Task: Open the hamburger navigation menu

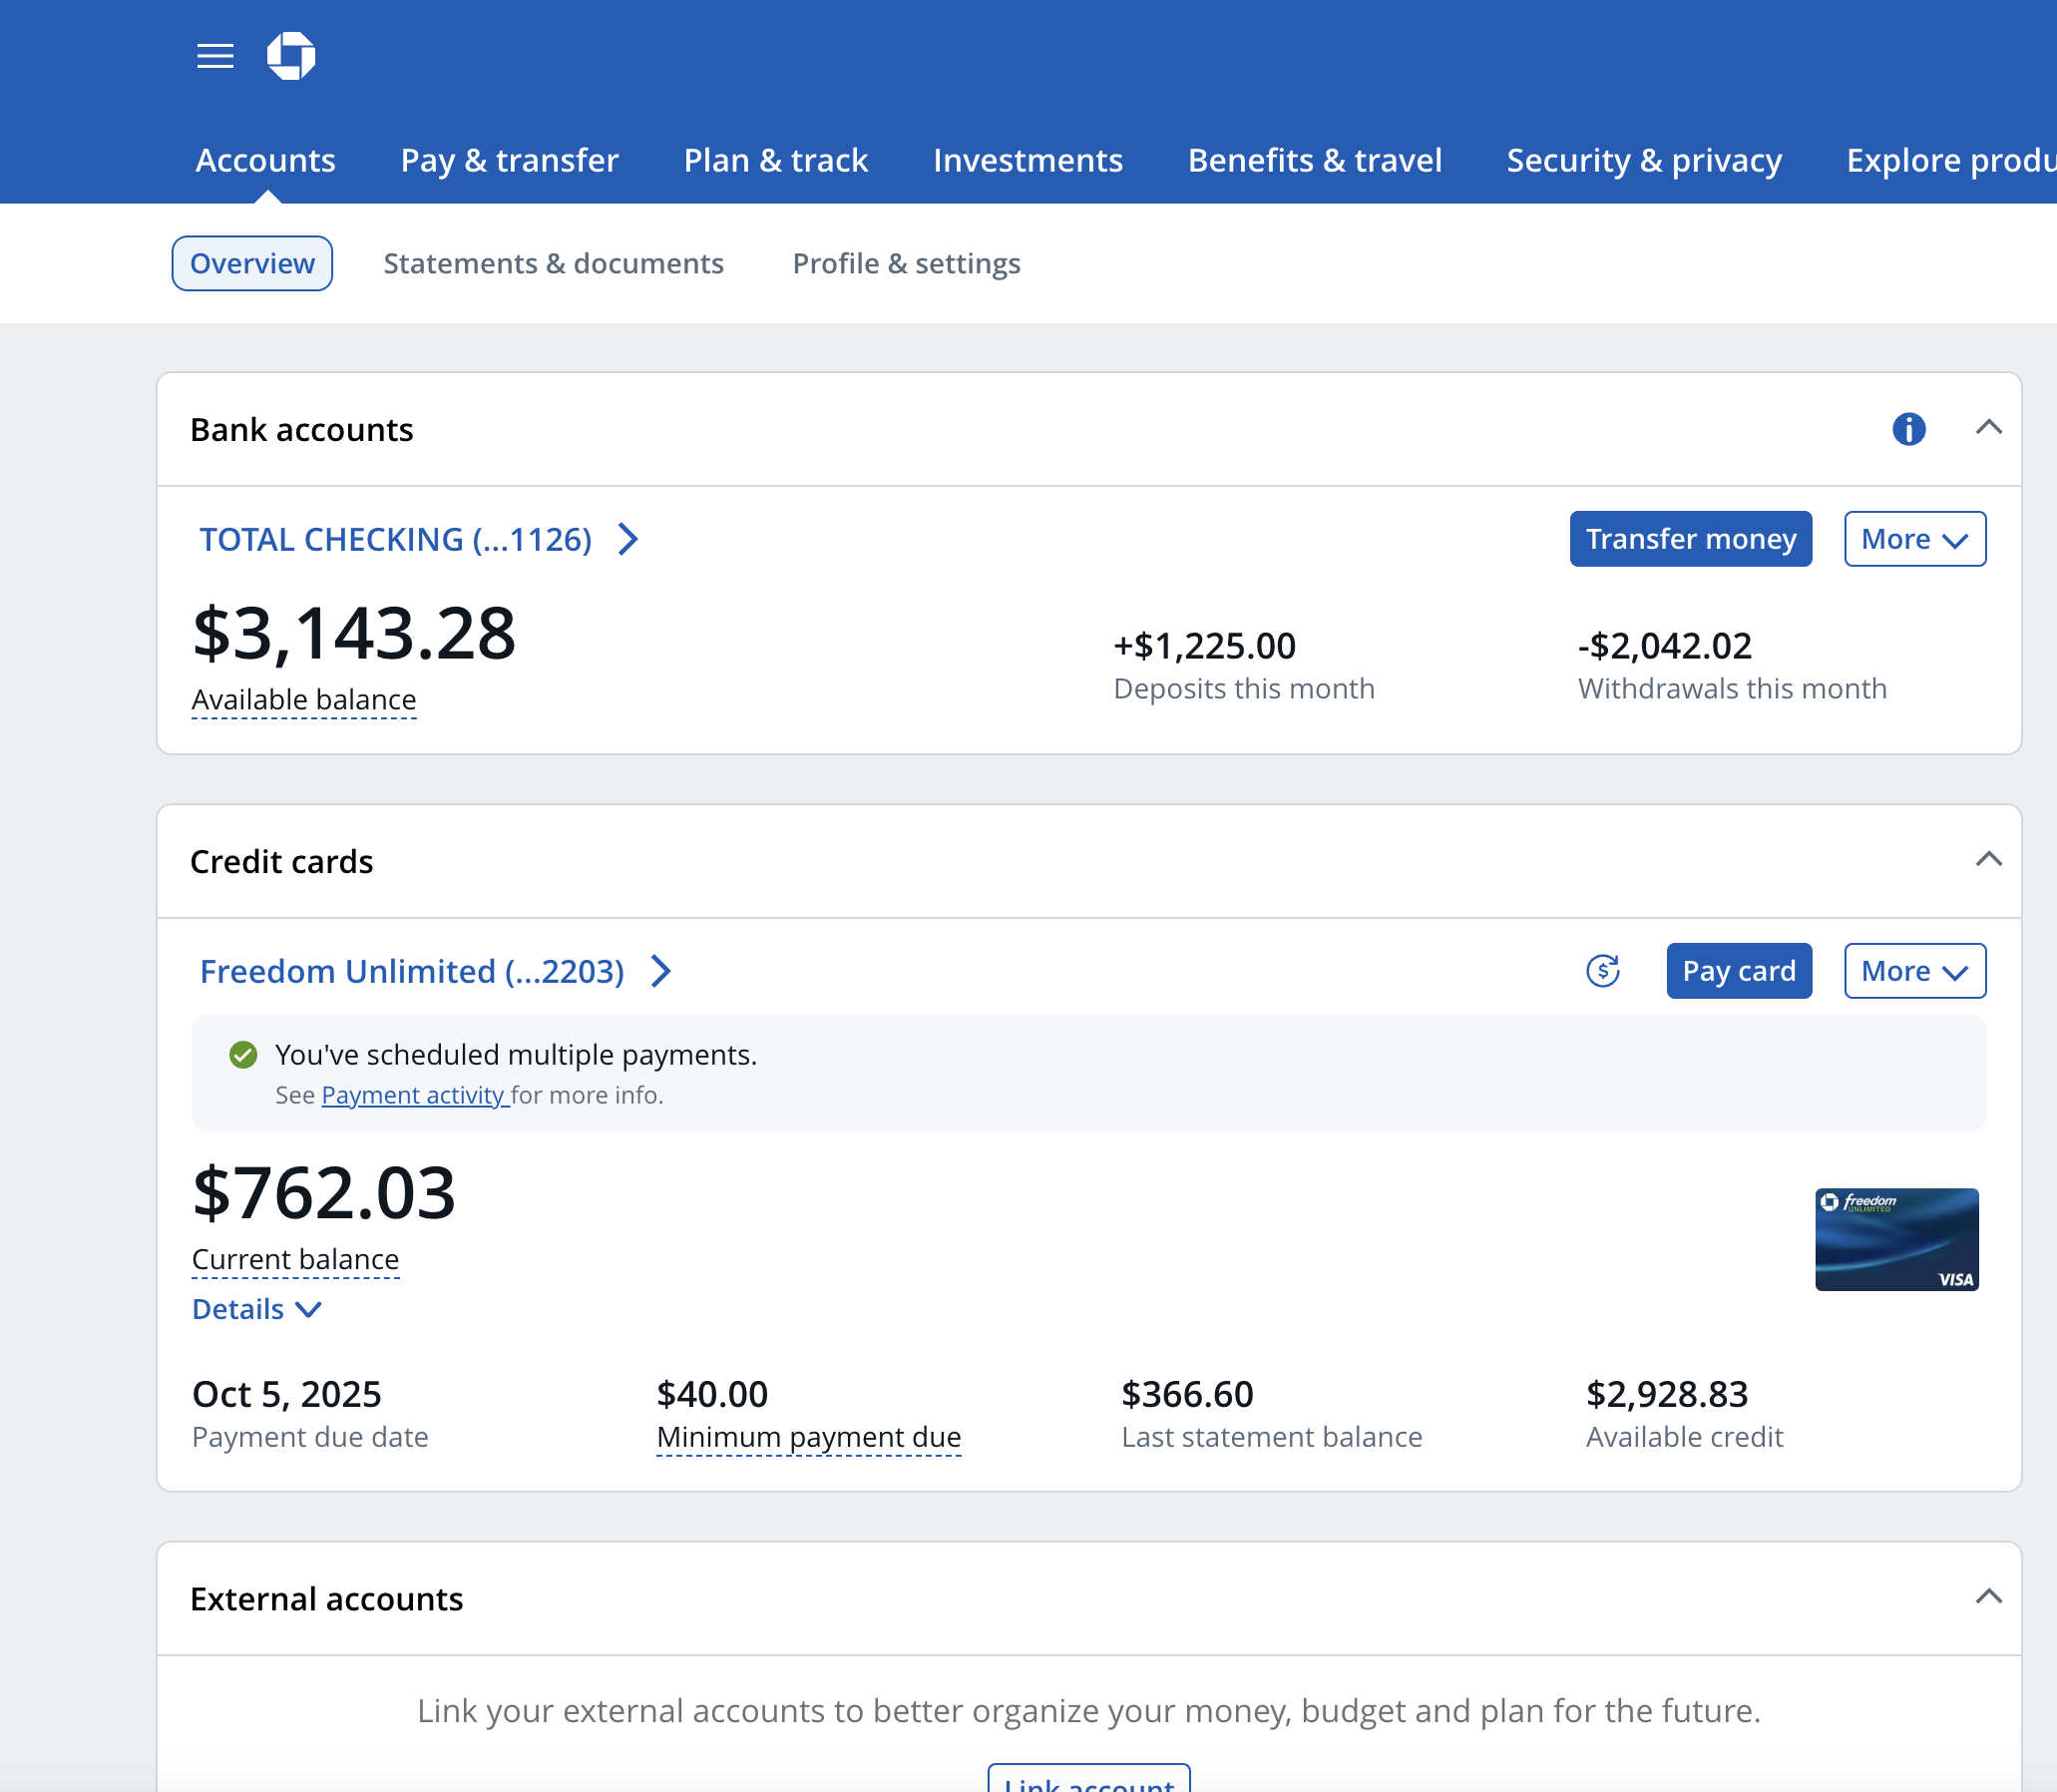Action: (215, 56)
